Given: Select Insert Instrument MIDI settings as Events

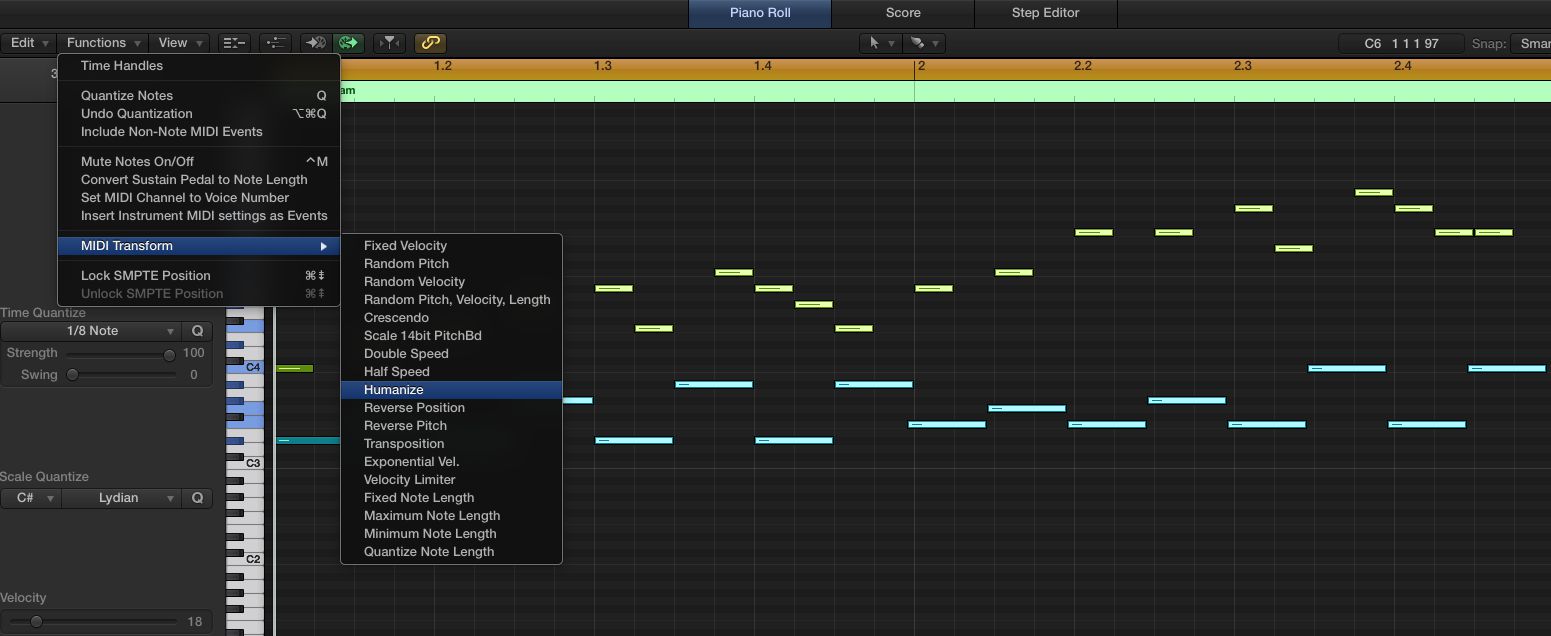Looking at the screenshot, I should (x=199, y=216).
